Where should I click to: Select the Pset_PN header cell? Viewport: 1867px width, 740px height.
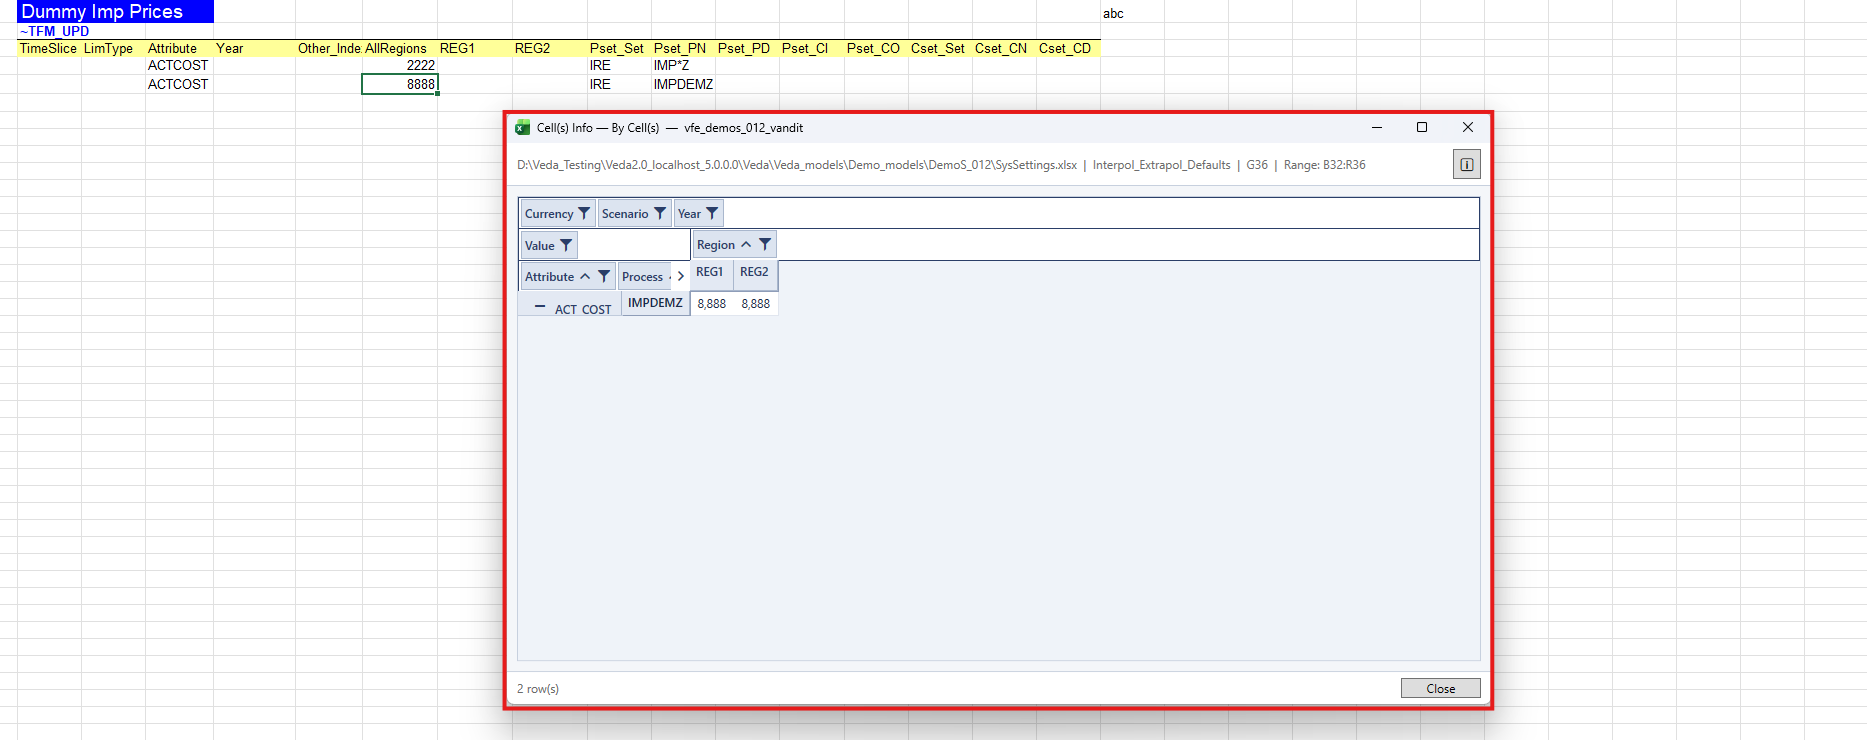[x=683, y=48]
